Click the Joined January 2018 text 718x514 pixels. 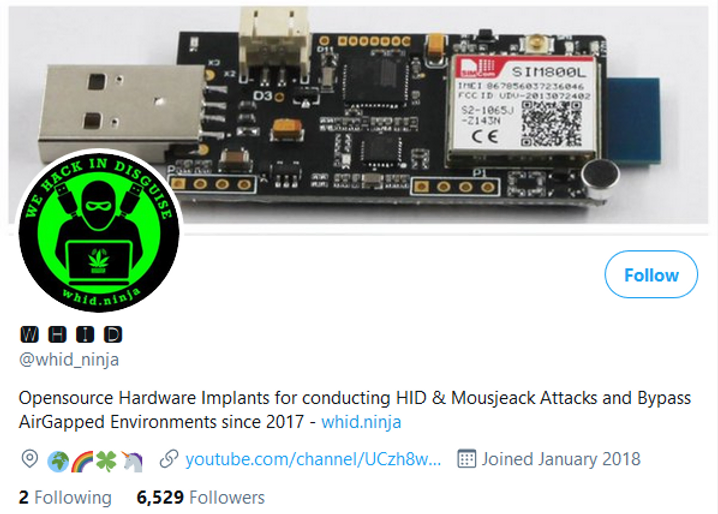pos(561,459)
